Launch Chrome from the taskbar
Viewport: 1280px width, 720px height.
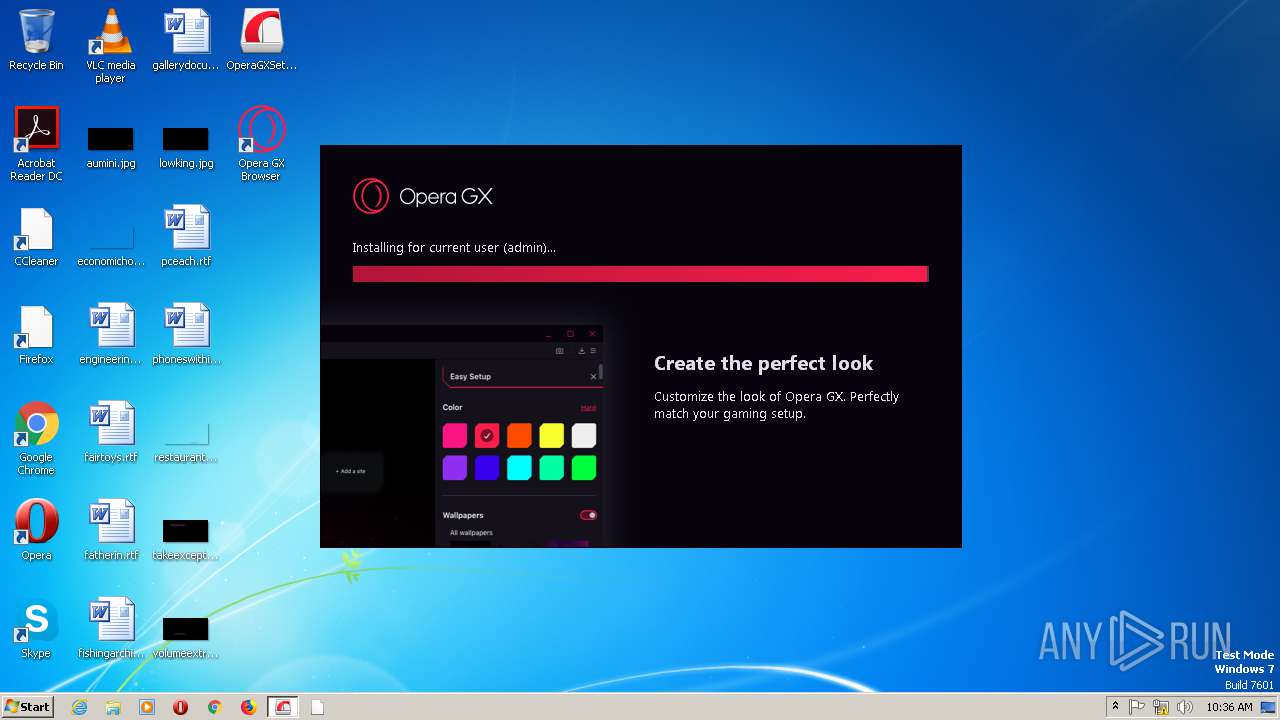coord(214,707)
